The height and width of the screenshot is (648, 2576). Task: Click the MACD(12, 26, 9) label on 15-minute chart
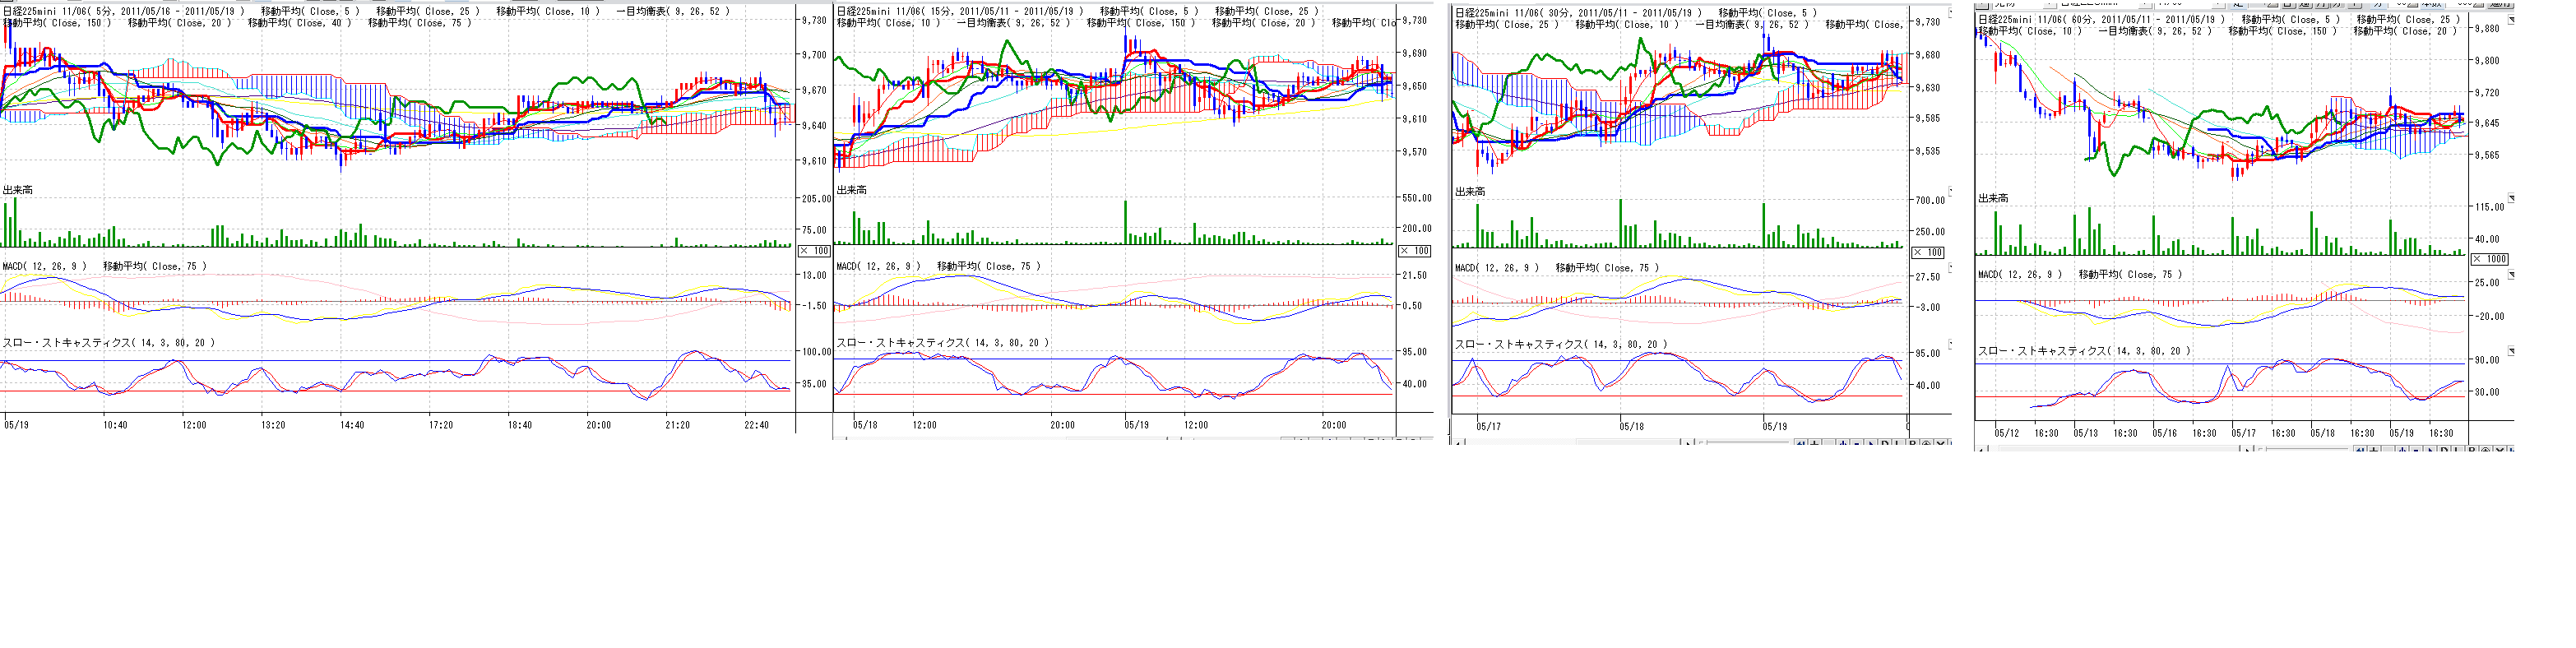point(878,267)
